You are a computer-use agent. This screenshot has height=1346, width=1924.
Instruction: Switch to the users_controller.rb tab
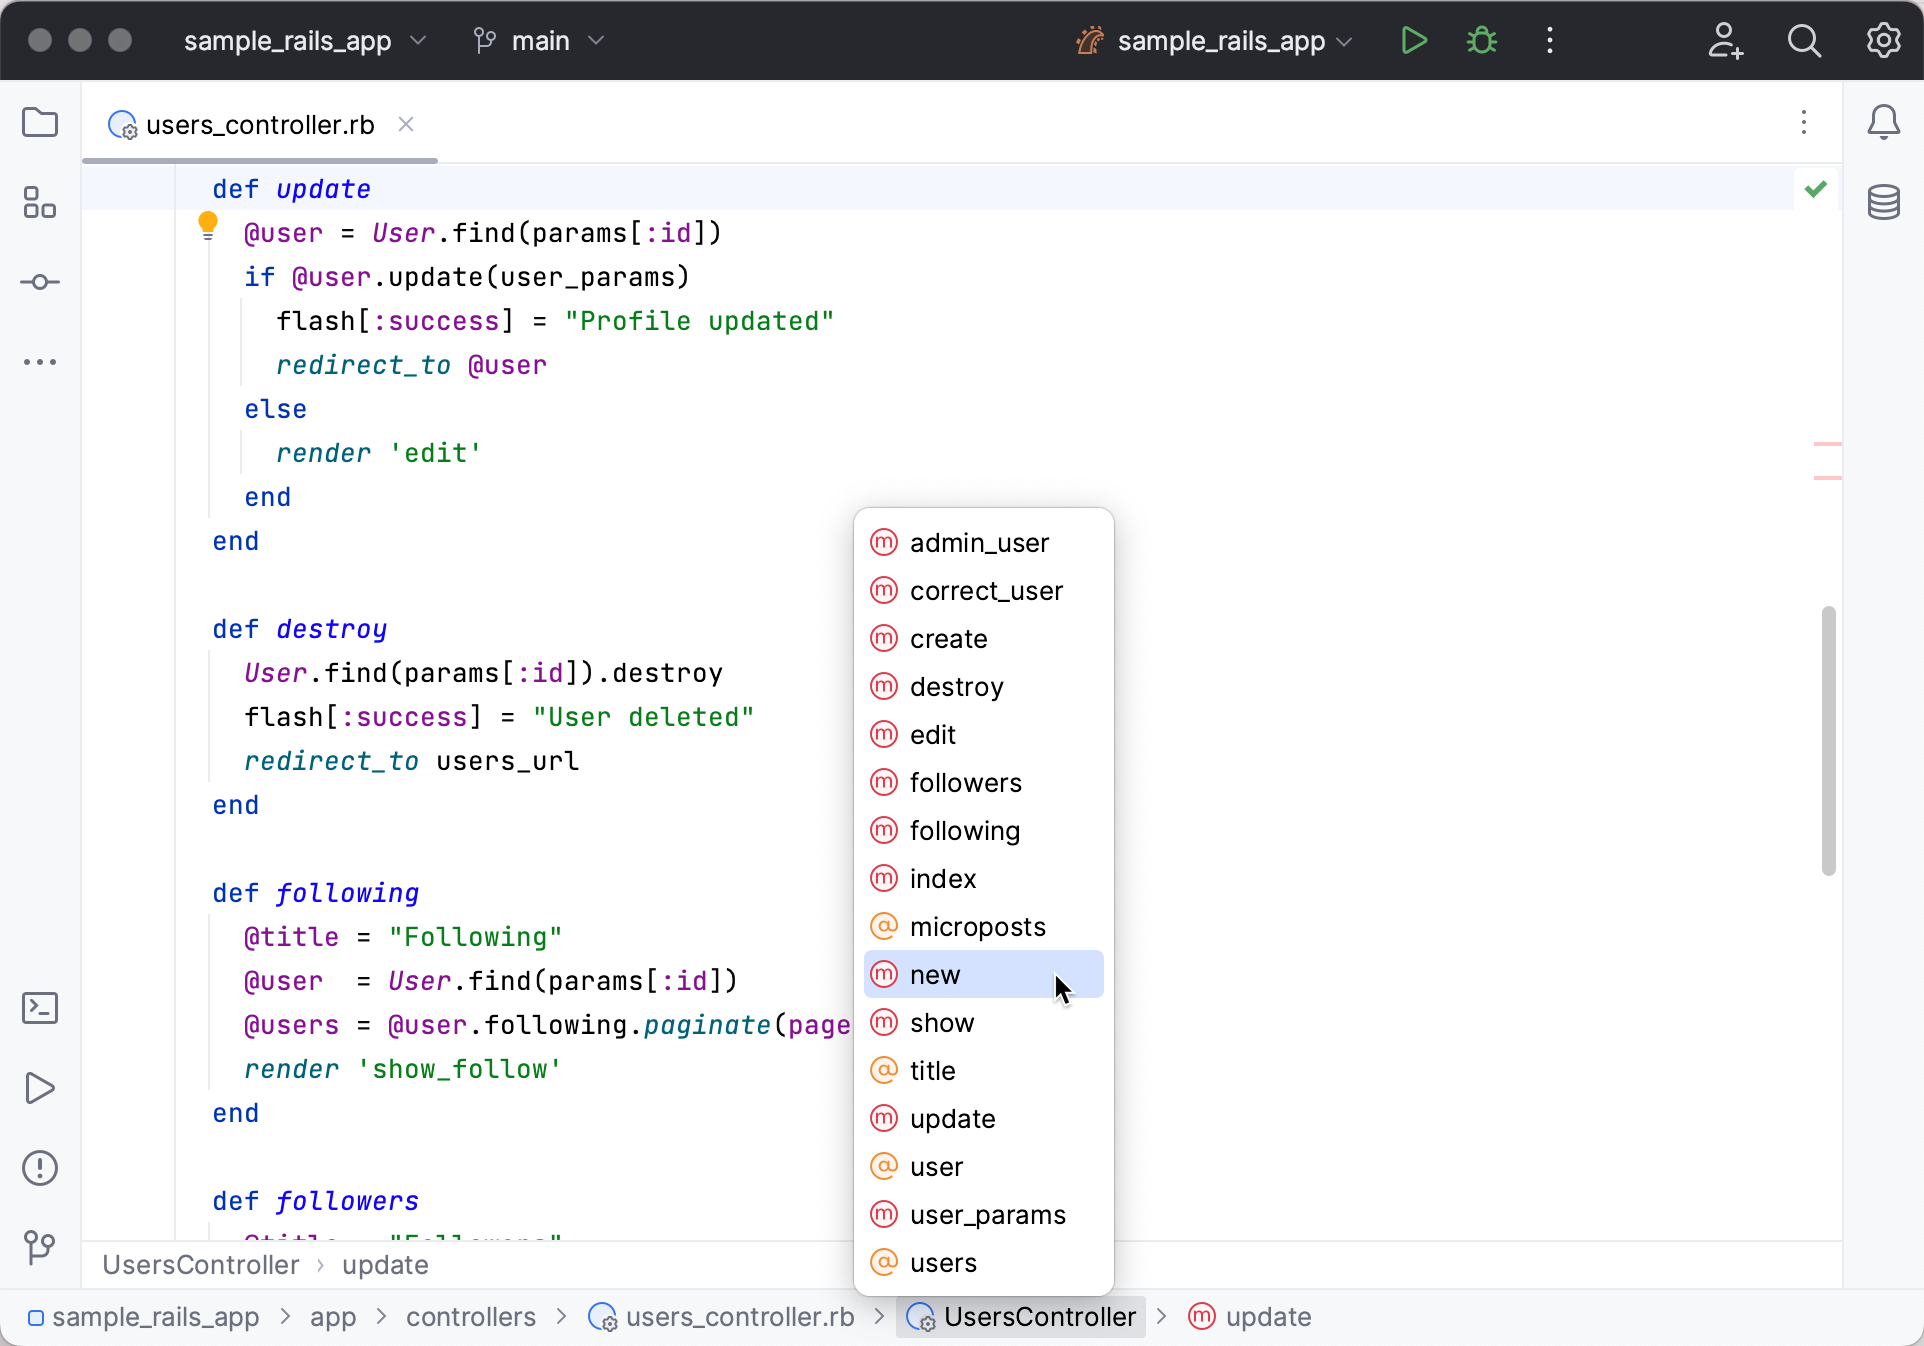[258, 125]
